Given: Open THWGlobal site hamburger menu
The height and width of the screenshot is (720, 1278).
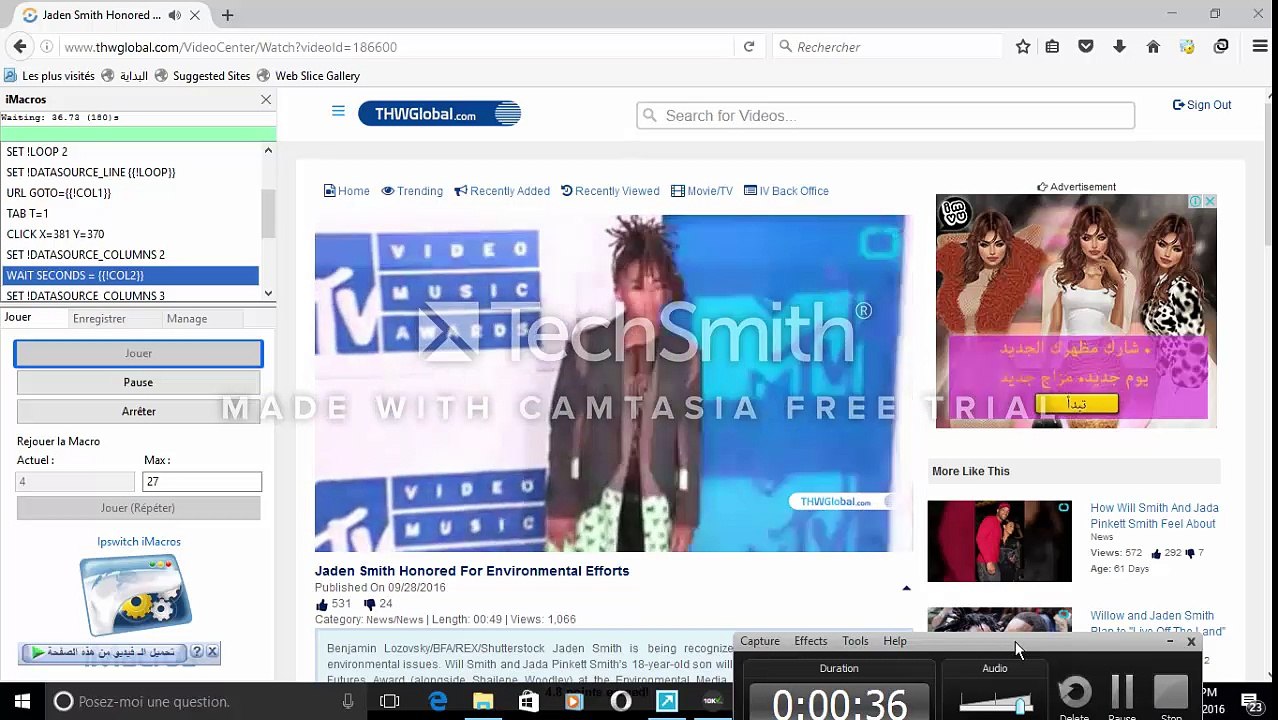Looking at the screenshot, I should tap(338, 111).
